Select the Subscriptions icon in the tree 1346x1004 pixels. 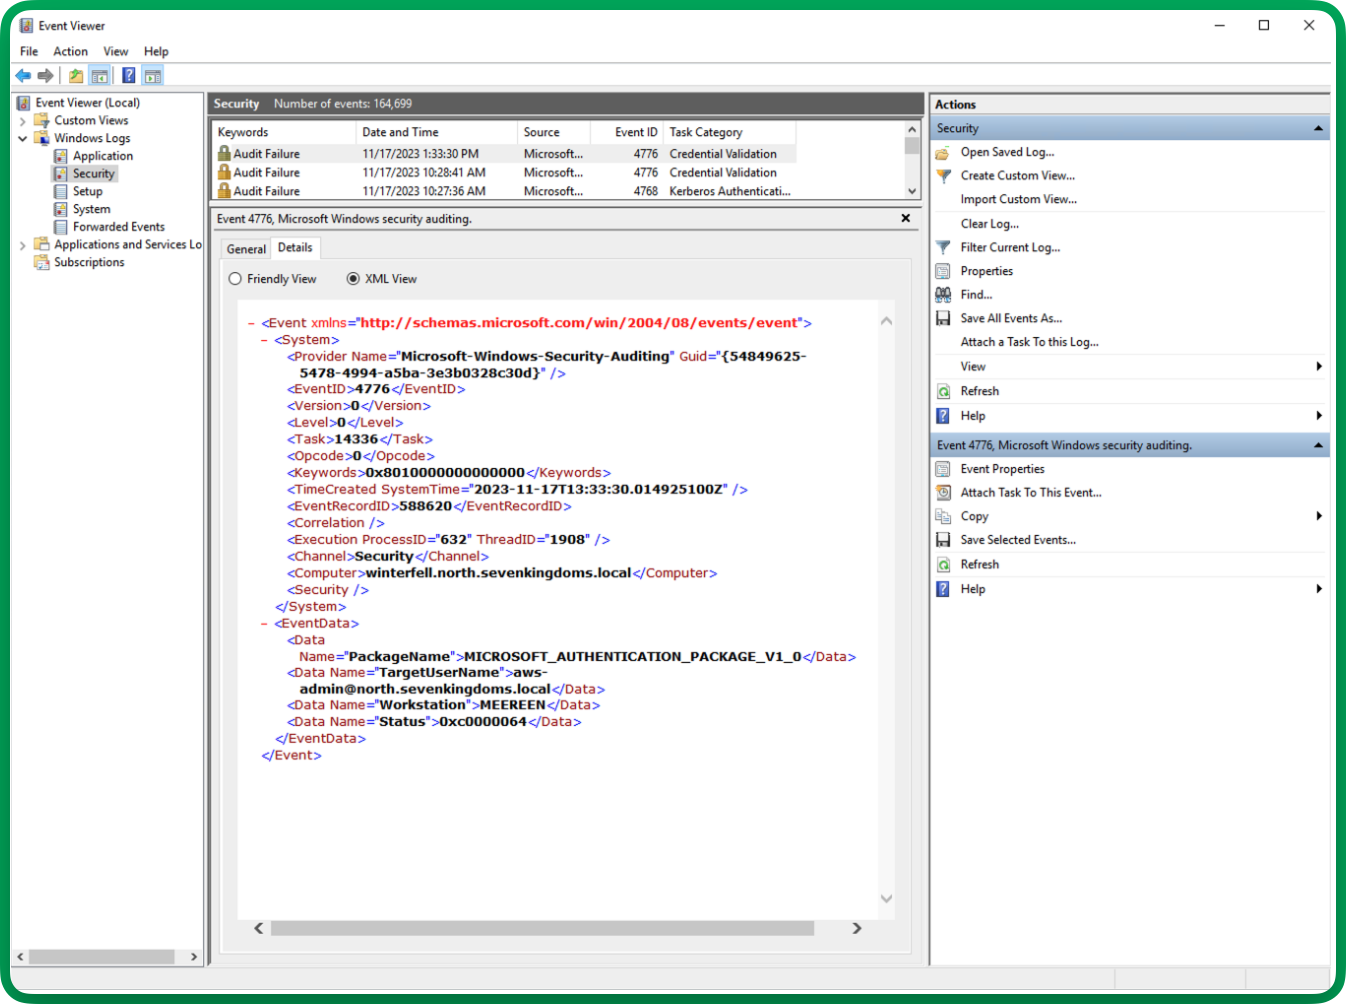[42, 262]
